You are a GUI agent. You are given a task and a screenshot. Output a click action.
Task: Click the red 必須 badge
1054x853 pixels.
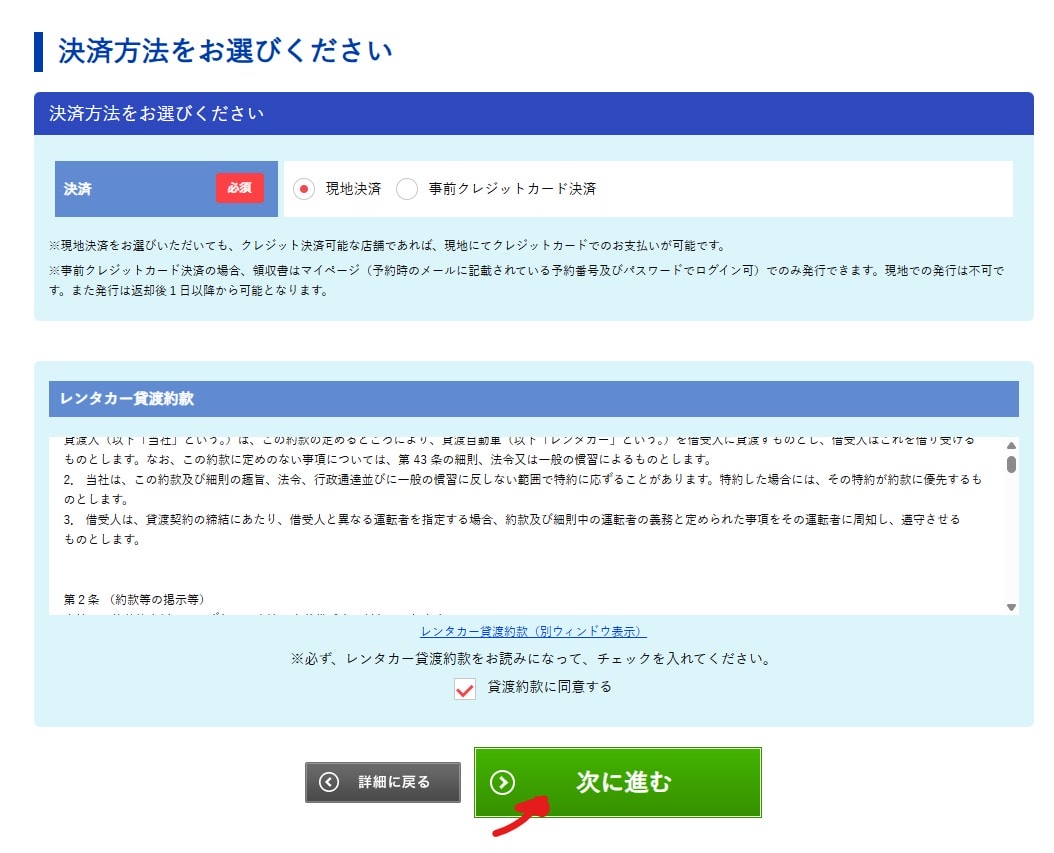point(239,188)
